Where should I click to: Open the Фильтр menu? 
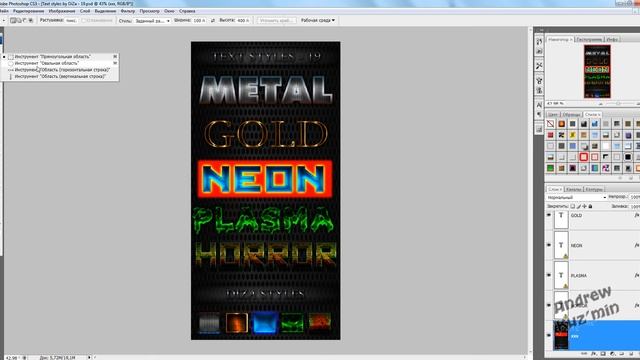[x=128, y=11]
